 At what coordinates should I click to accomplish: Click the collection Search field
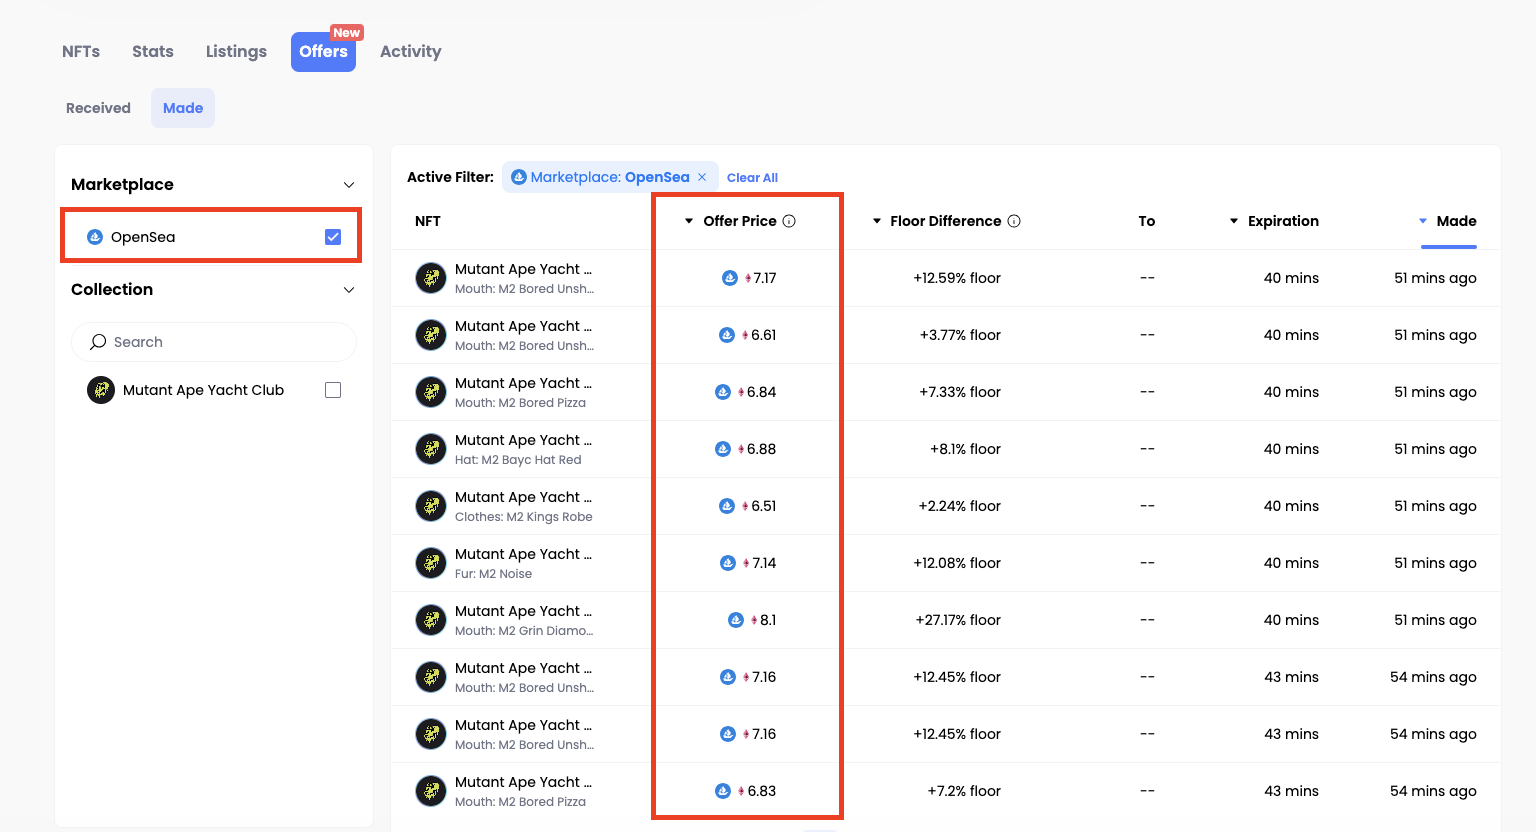214,342
